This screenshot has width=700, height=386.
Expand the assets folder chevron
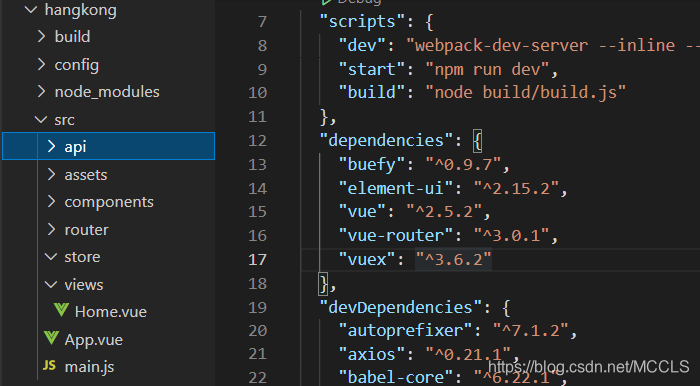(x=52, y=174)
